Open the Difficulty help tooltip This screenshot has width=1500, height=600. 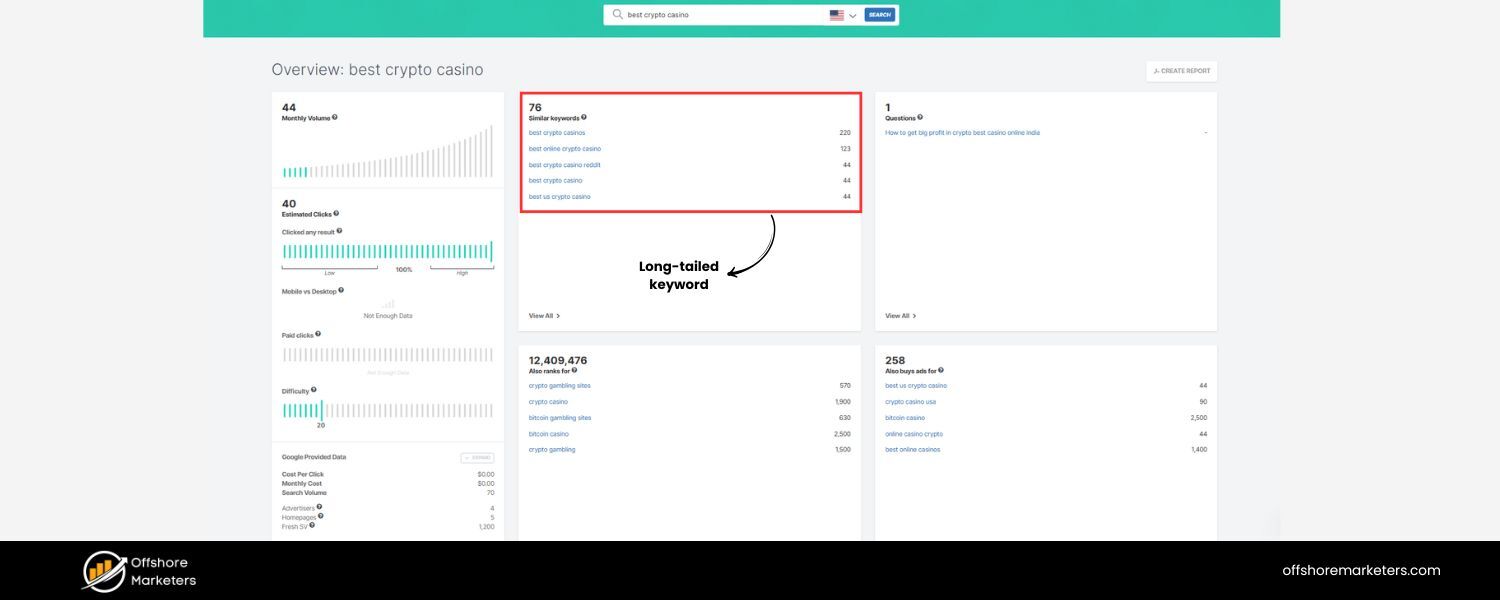314,390
